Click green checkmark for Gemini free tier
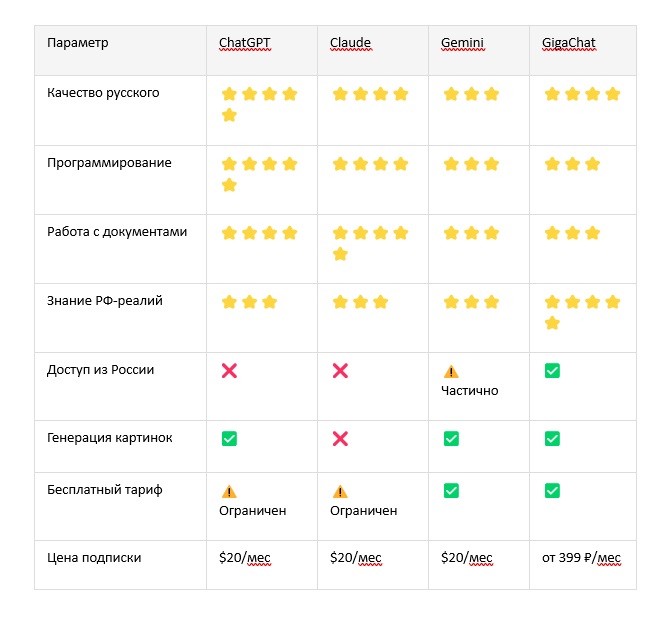This screenshot has height=622, width=668. tap(451, 491)
